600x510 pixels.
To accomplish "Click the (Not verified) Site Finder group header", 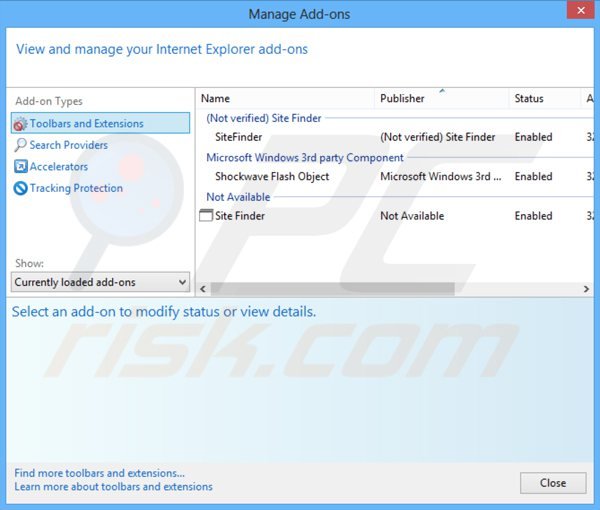I will pos(264,118).
